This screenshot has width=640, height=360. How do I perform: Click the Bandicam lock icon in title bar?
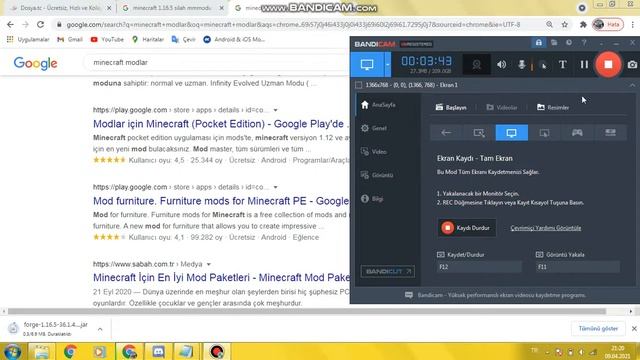pos(539,43)
